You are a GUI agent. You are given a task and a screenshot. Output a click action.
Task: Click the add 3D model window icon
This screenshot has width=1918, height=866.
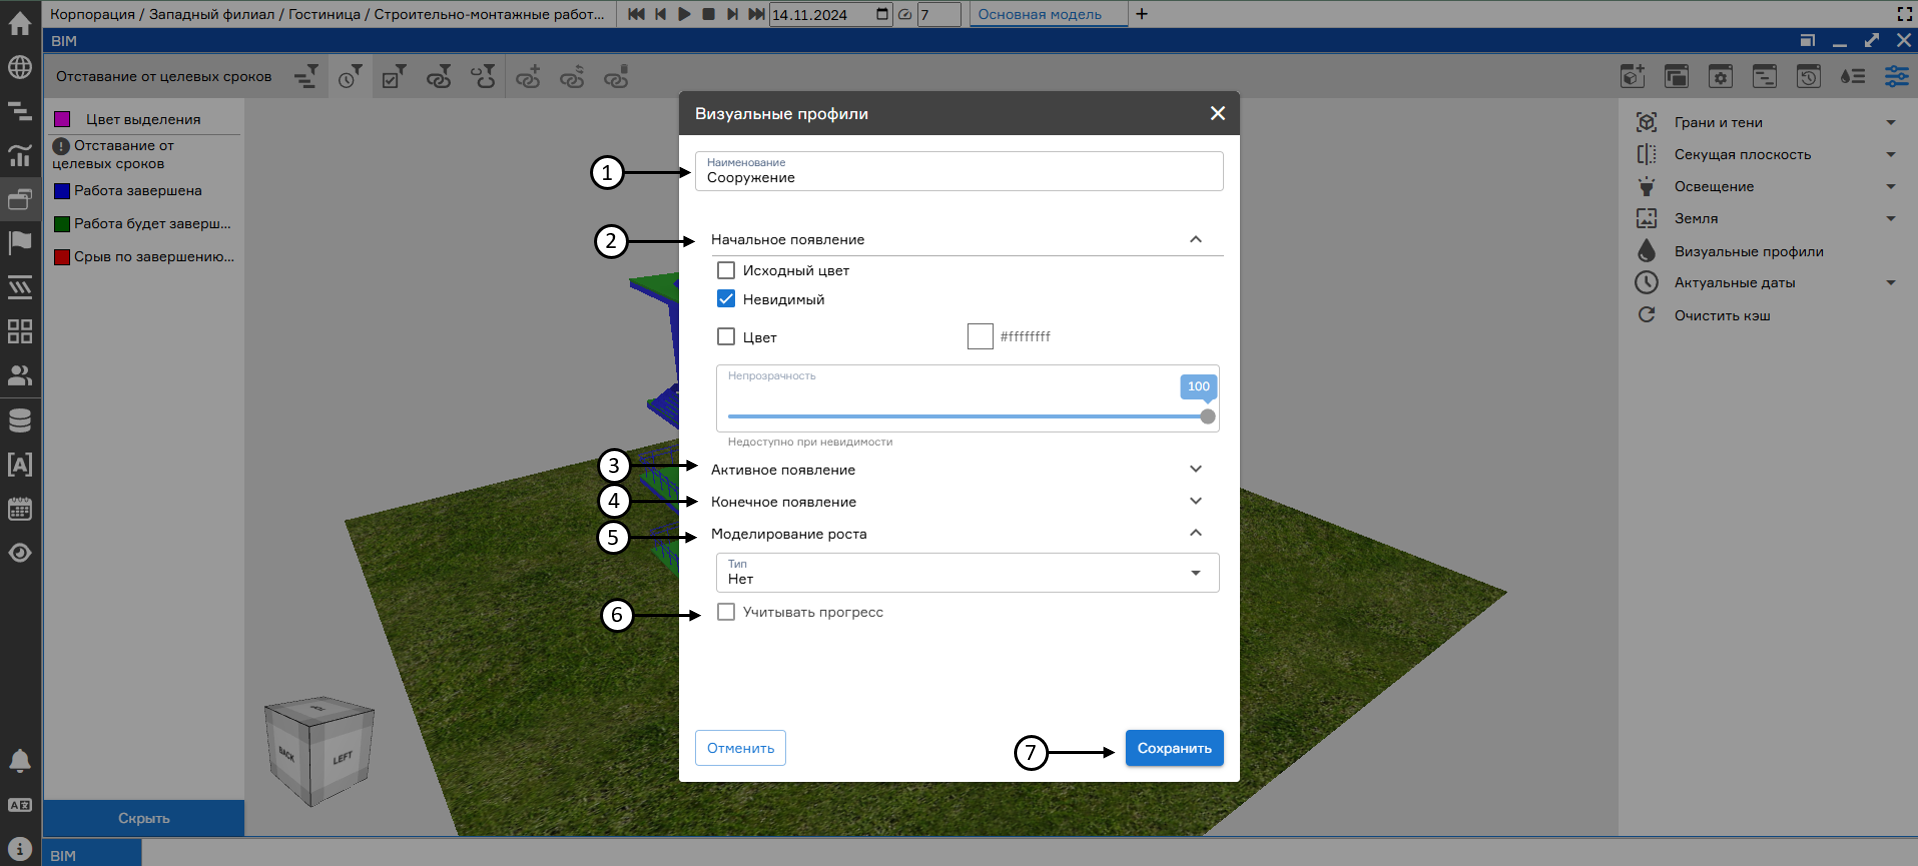(1633, 77)
